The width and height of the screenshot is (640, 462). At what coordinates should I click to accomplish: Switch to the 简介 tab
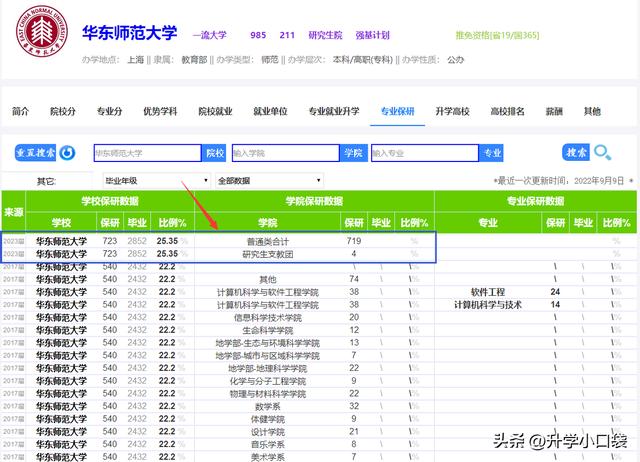[20, 111]
